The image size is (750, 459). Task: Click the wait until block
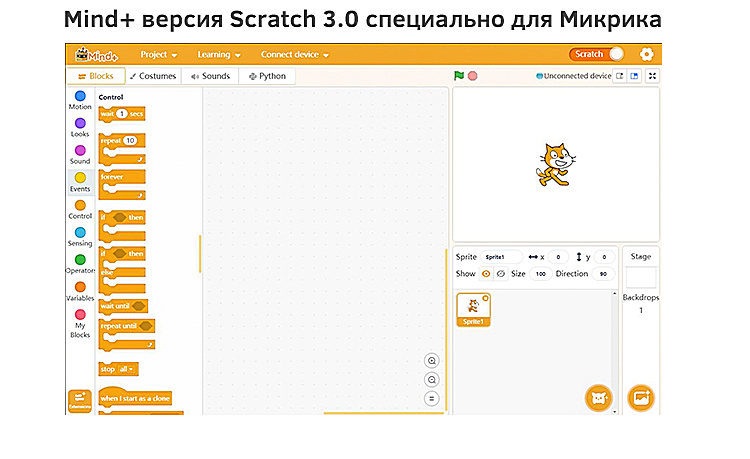tap(123, 306)
